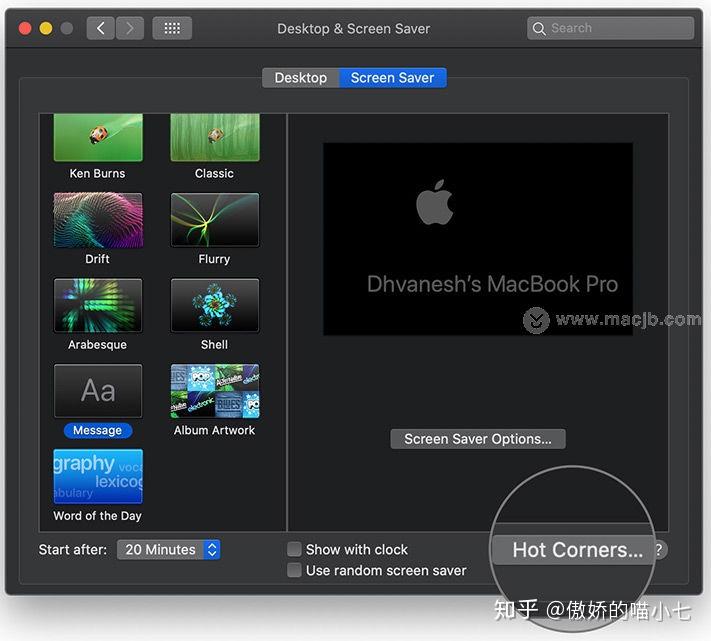
Task: Open Screen Saver Options
Action: (478, 439)
